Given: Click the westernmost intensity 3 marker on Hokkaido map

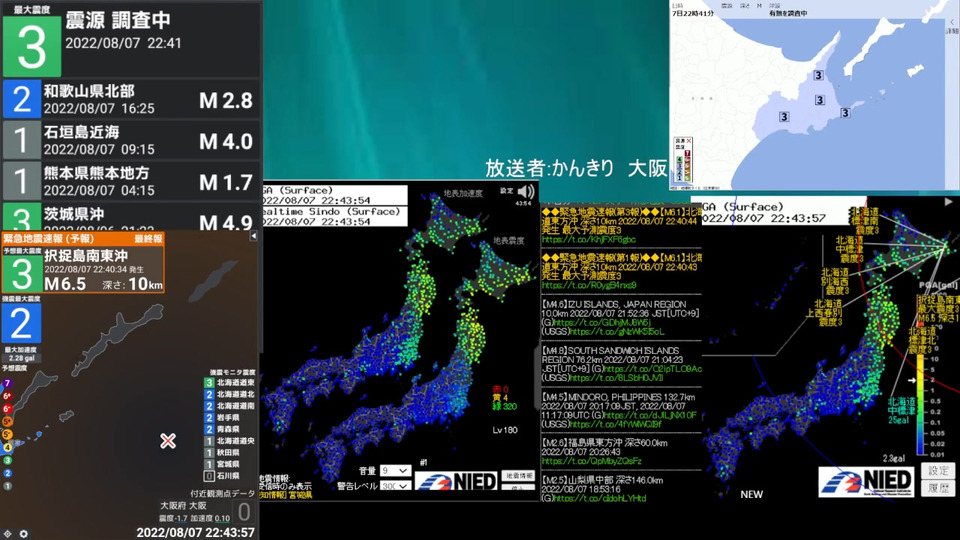Looking at the screenshot, I should point(784,117).
